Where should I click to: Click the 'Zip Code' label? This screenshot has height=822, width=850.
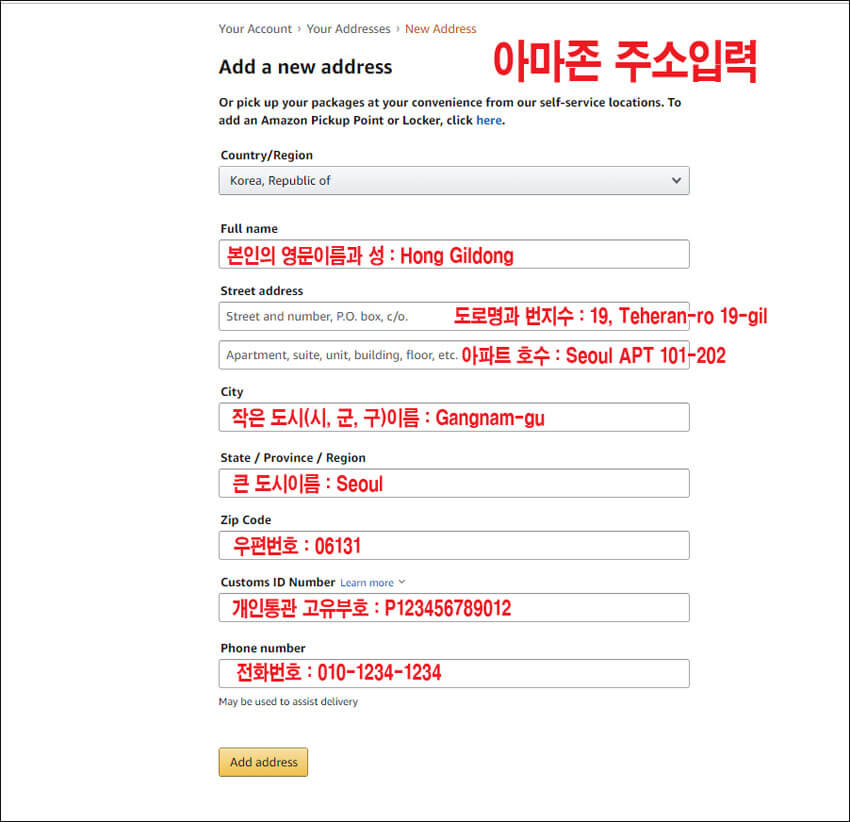[x=246, y=520]
